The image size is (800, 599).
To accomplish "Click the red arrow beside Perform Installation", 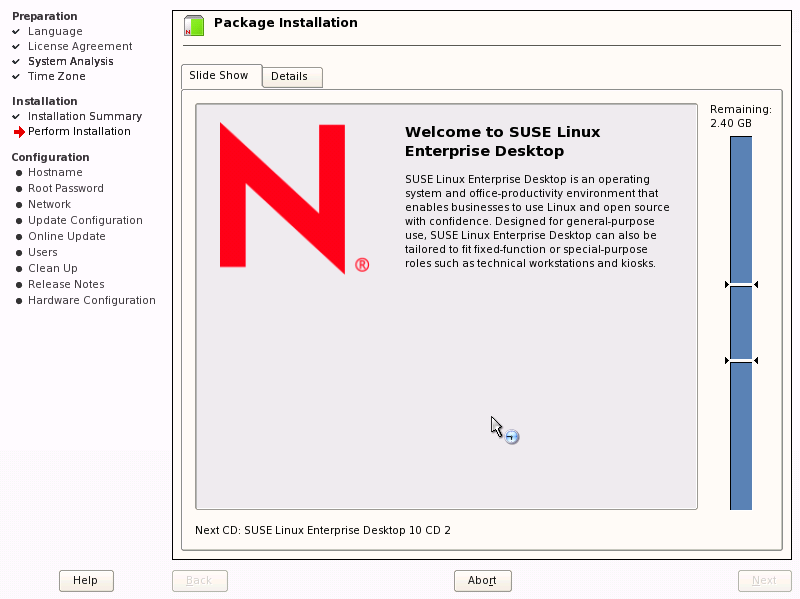I will pyautogui.click(x=19, y=132).
